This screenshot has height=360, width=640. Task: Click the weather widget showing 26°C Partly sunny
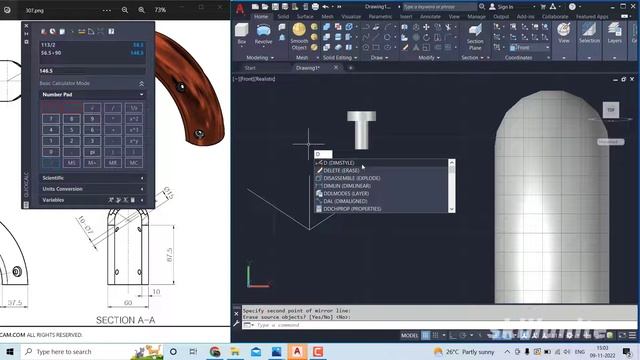click(x=464, y=351)
